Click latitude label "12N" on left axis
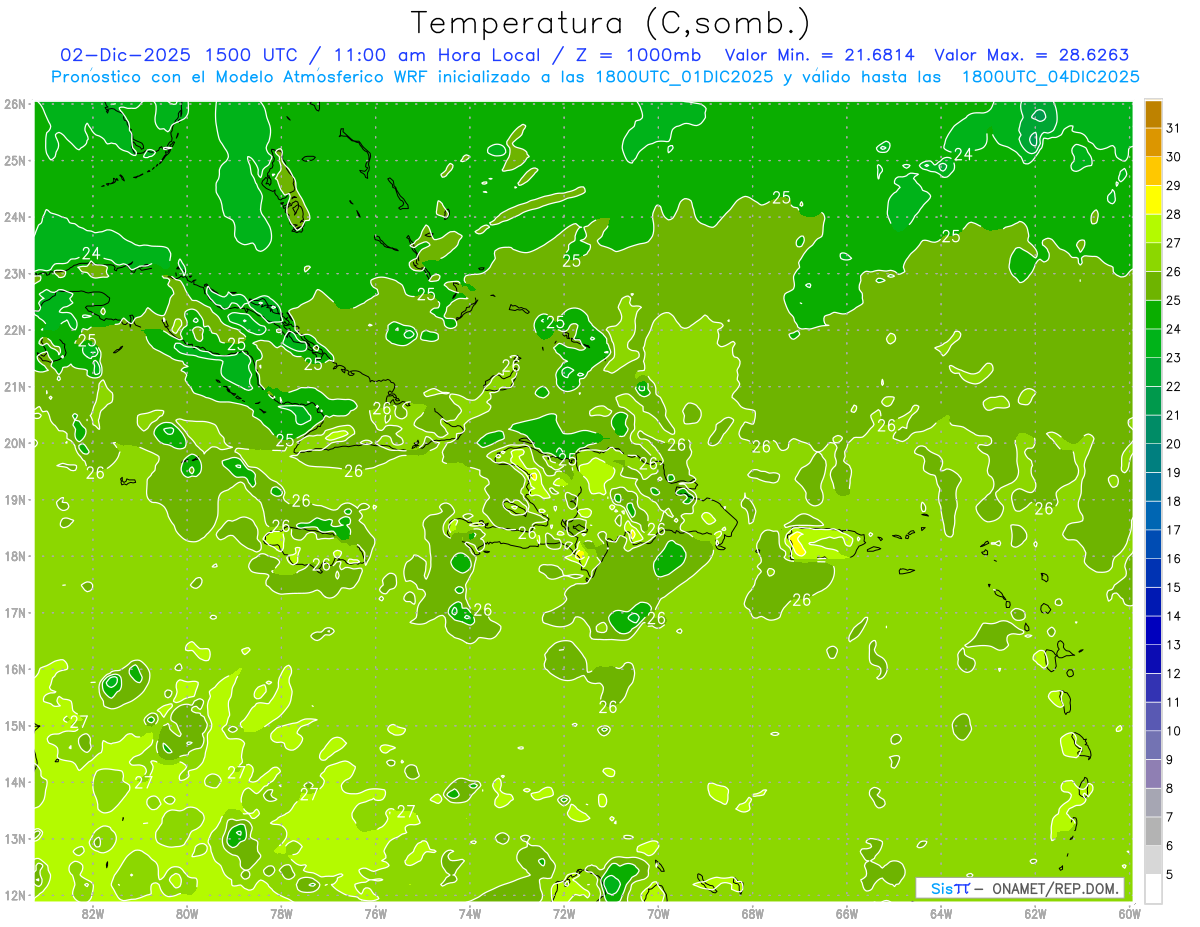Screen dimensions: 1200x927 [x=14, y=895]
